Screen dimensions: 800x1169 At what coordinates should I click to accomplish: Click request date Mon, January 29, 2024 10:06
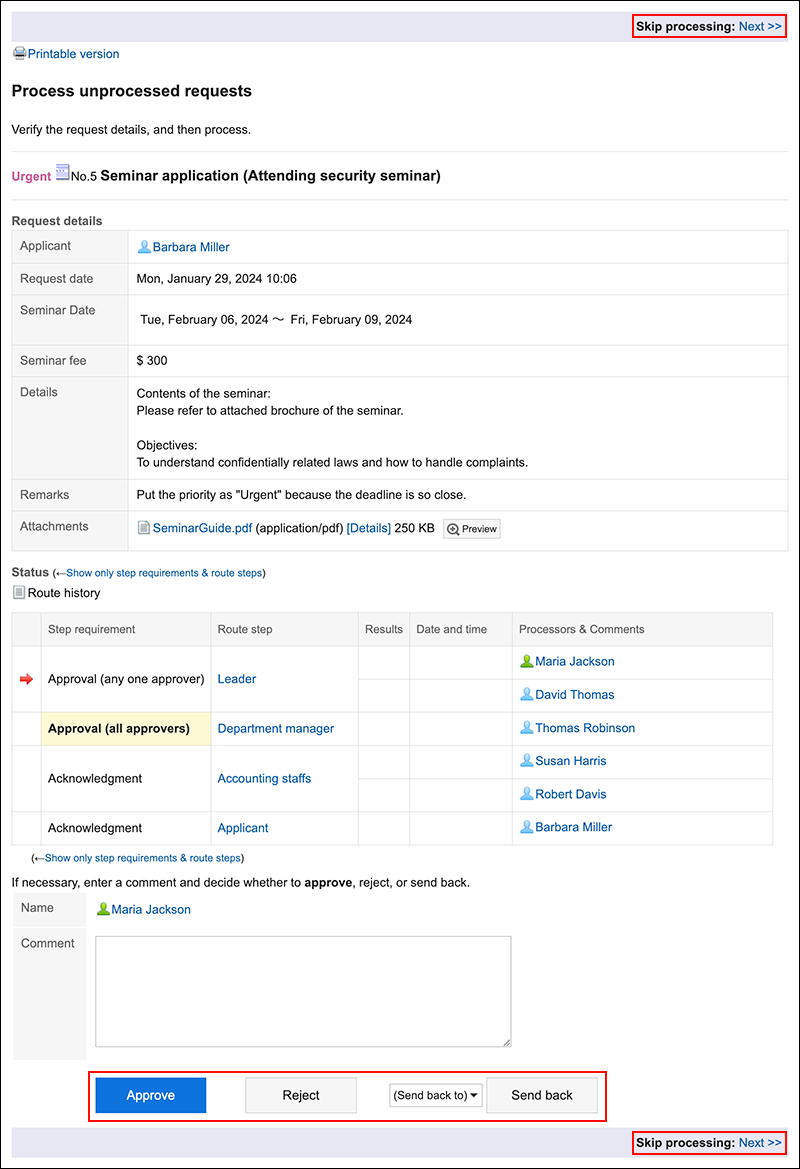tap(216, 278)
